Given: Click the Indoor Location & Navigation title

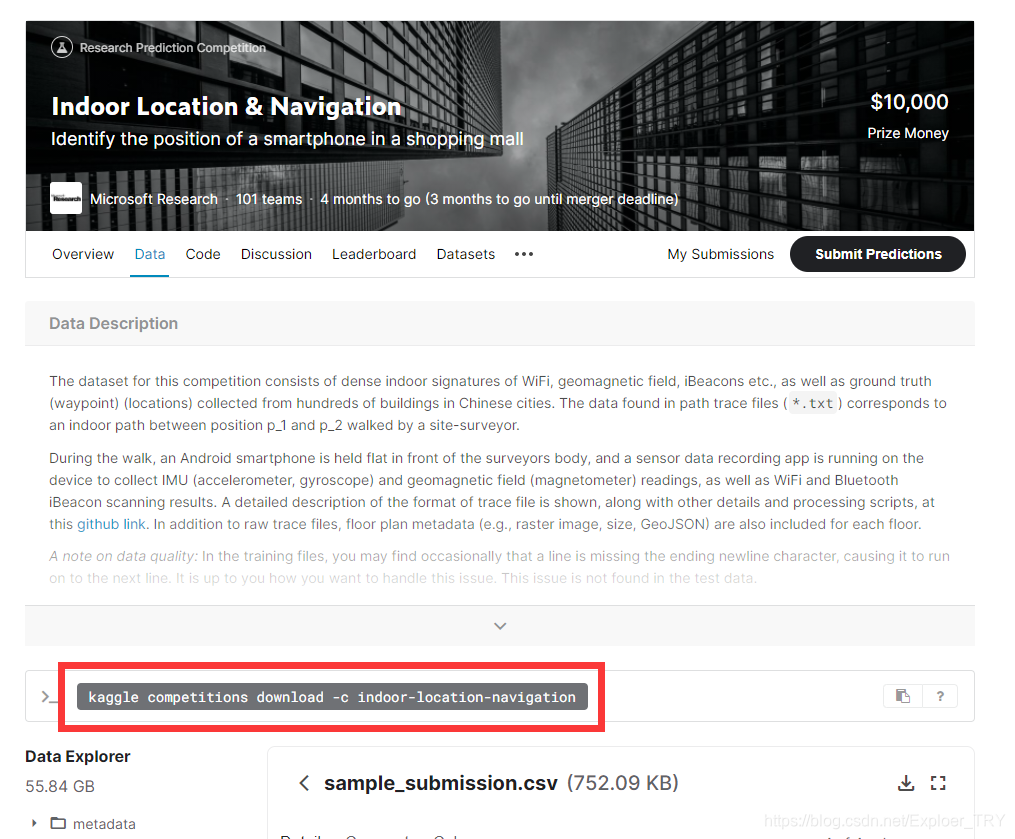Looking at the screenshot, I should pos(227,107).
